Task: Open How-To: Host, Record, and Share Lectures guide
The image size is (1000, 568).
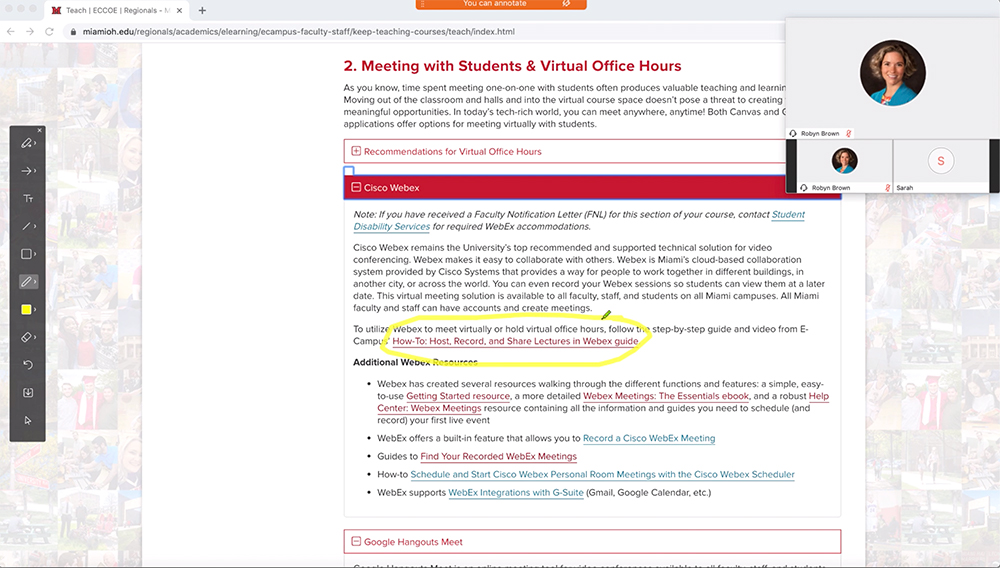Action: [515, 341]
